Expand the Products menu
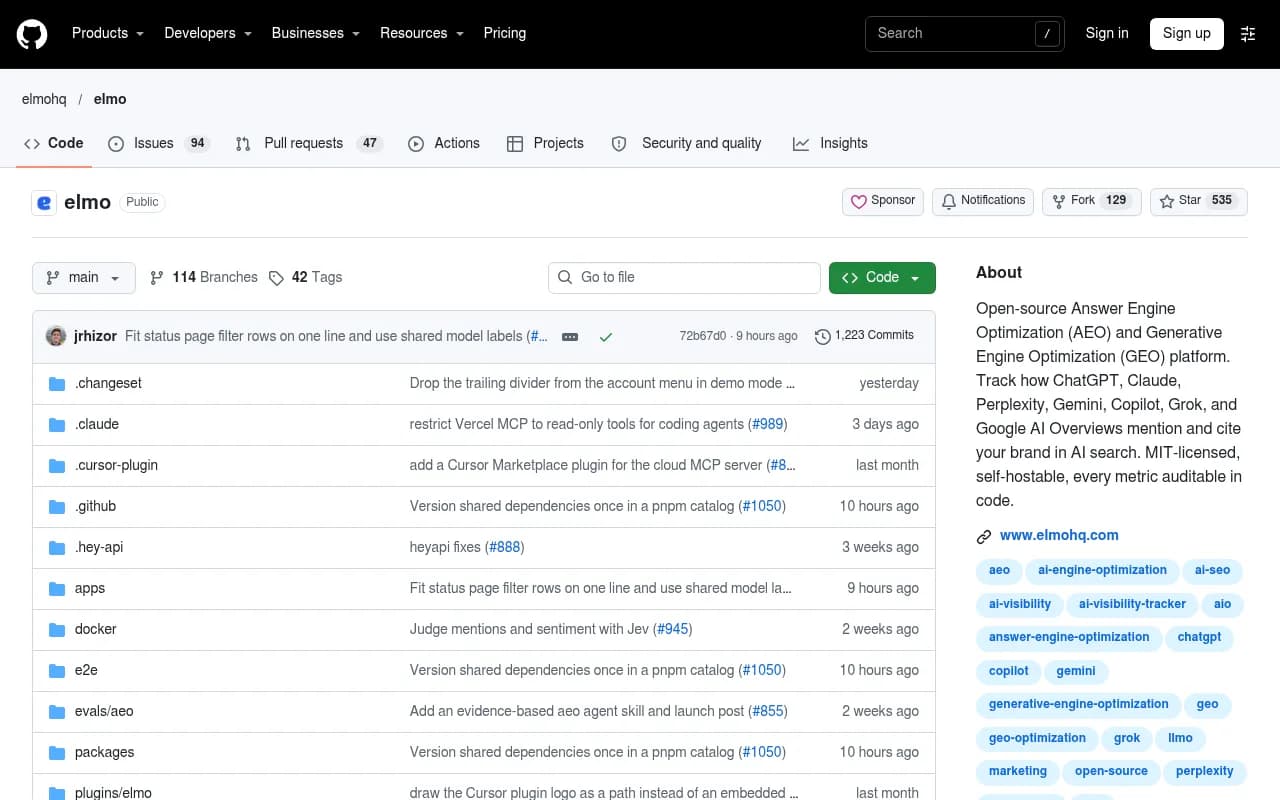This screenshot has width=1280, height=800. coord(108,33)
